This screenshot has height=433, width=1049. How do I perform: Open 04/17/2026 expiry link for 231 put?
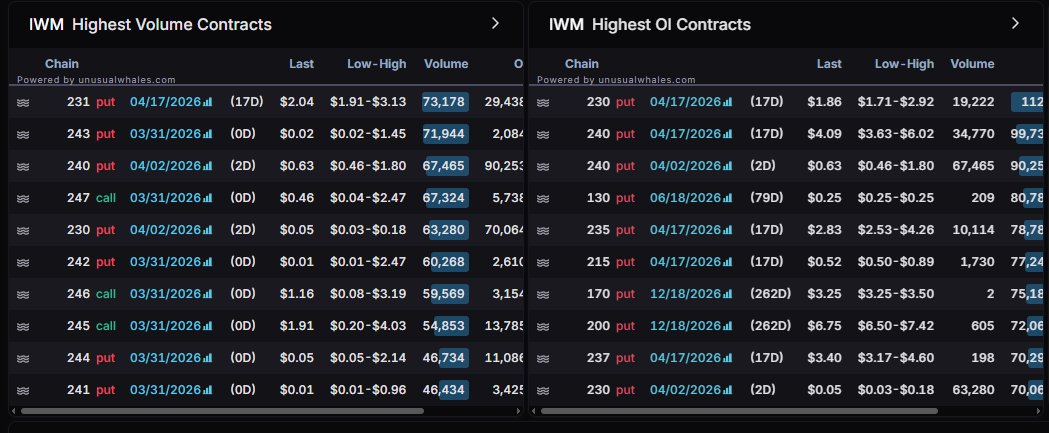[166, 102]
